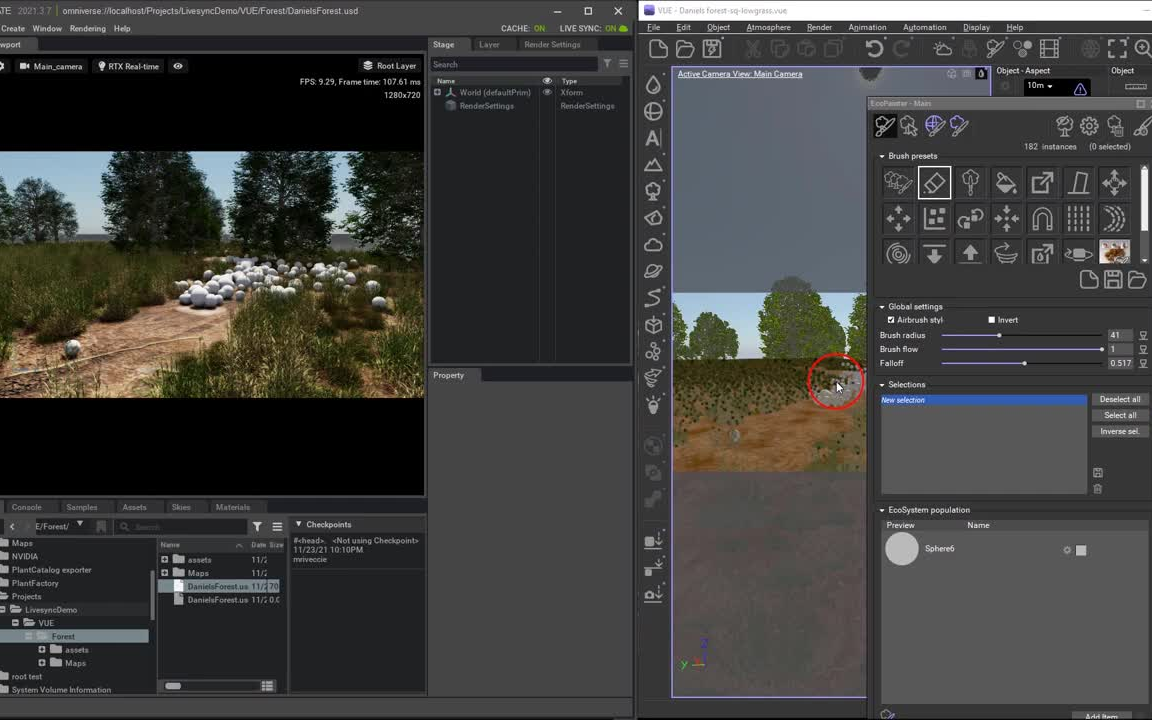Collapse the Brush presets section
Screen dimensions: 1152x720
tap(883, 156)
